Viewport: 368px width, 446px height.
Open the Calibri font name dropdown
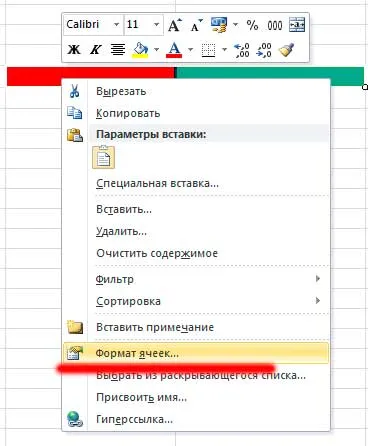tap(116, 25)
